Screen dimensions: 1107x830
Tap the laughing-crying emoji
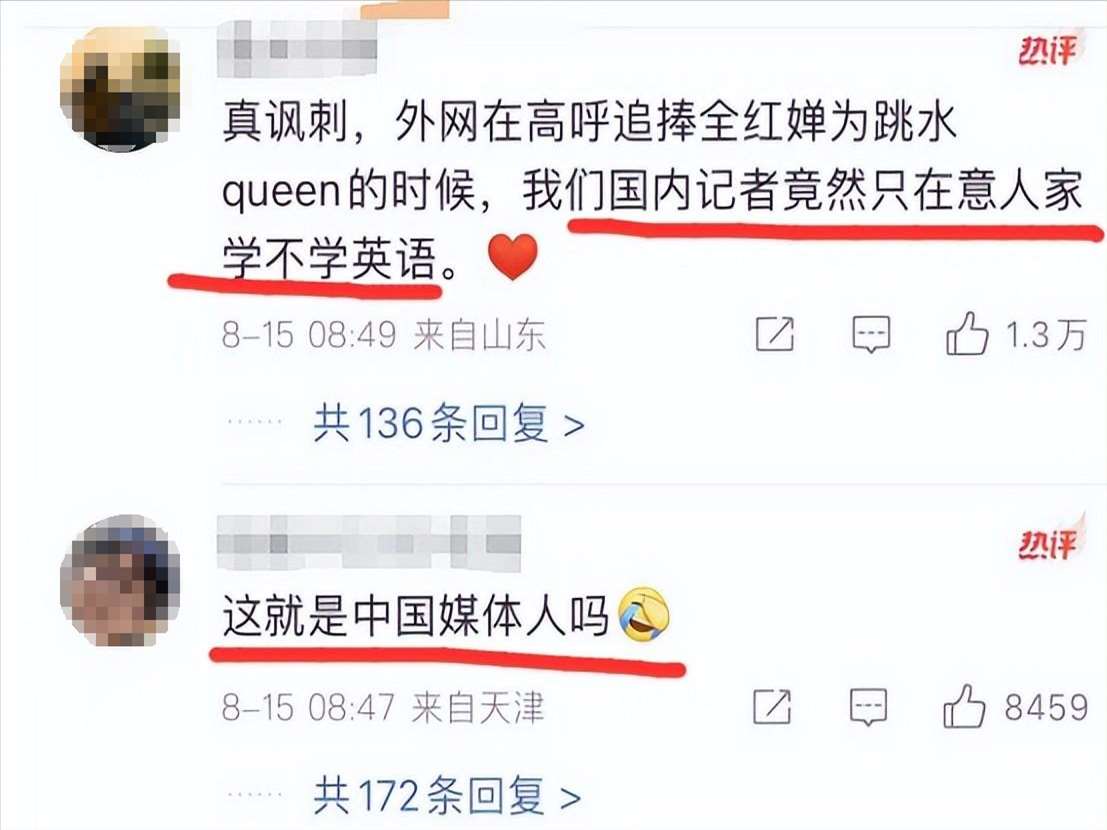643,613
